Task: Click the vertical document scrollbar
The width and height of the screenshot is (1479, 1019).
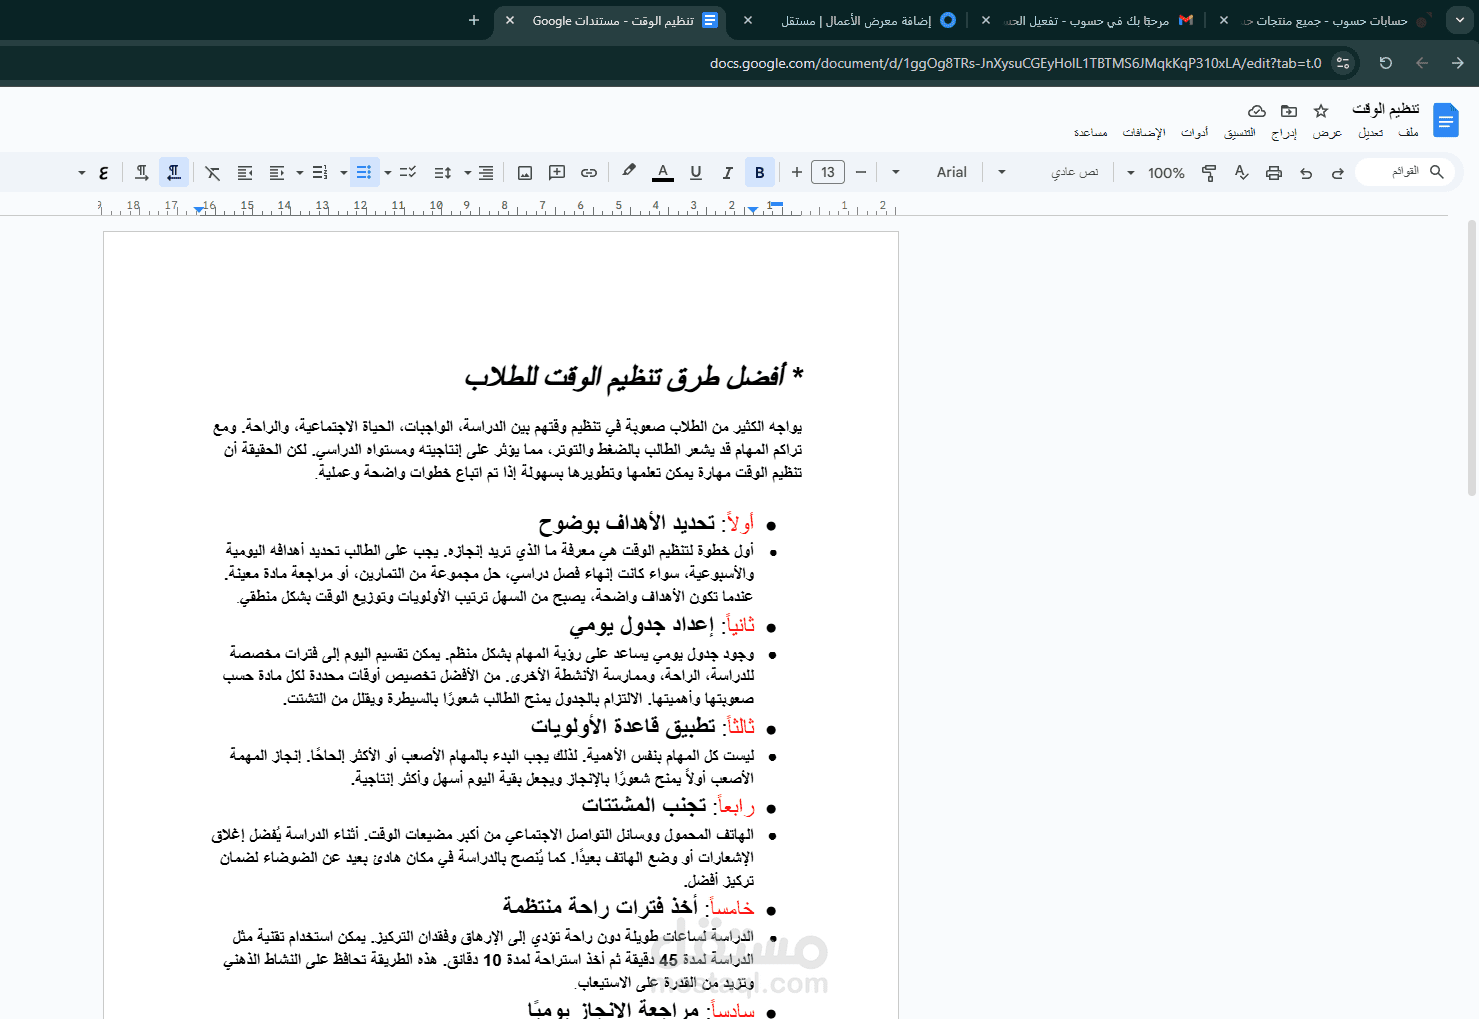Action: [1471, 358]
